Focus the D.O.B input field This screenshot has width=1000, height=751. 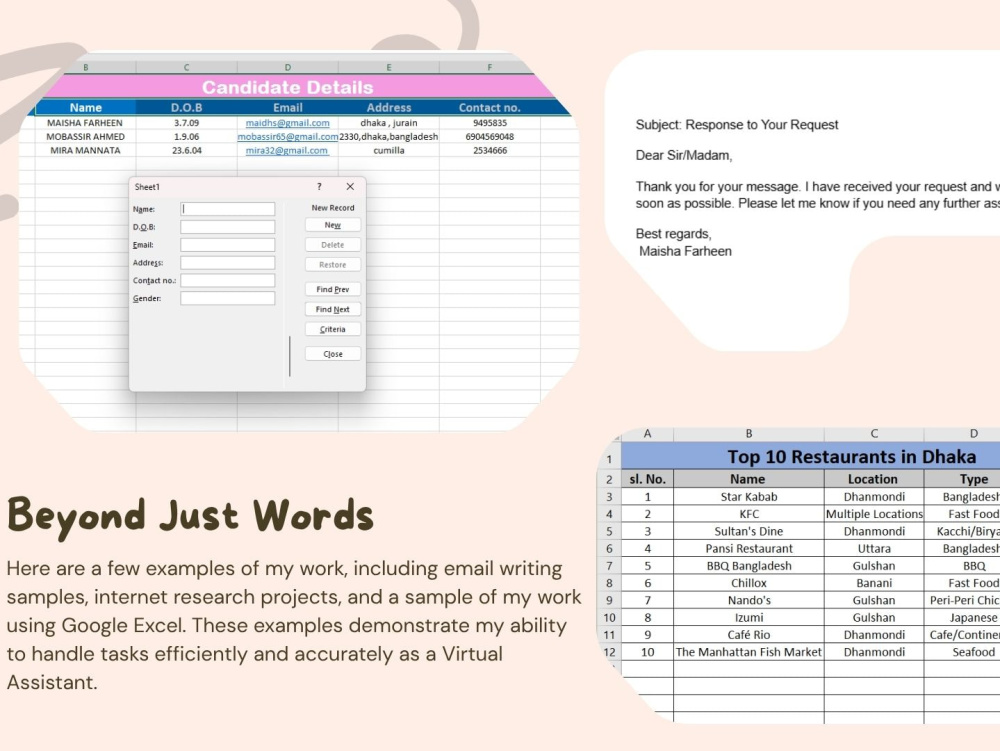point(228,227)
